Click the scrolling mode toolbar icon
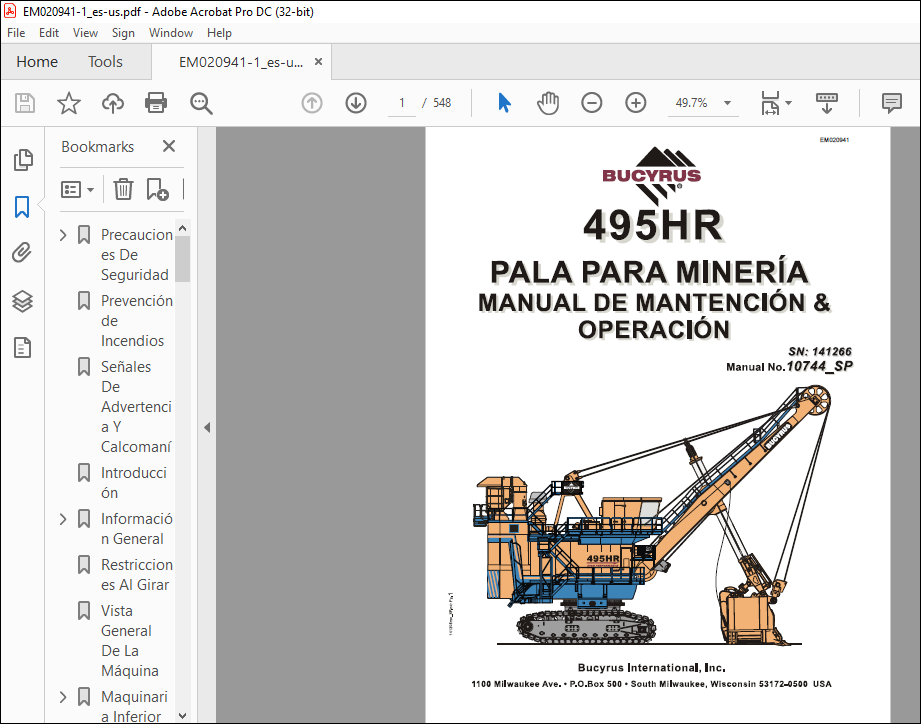The width and height of the screenshot is (921, 724). click(826, 103)
